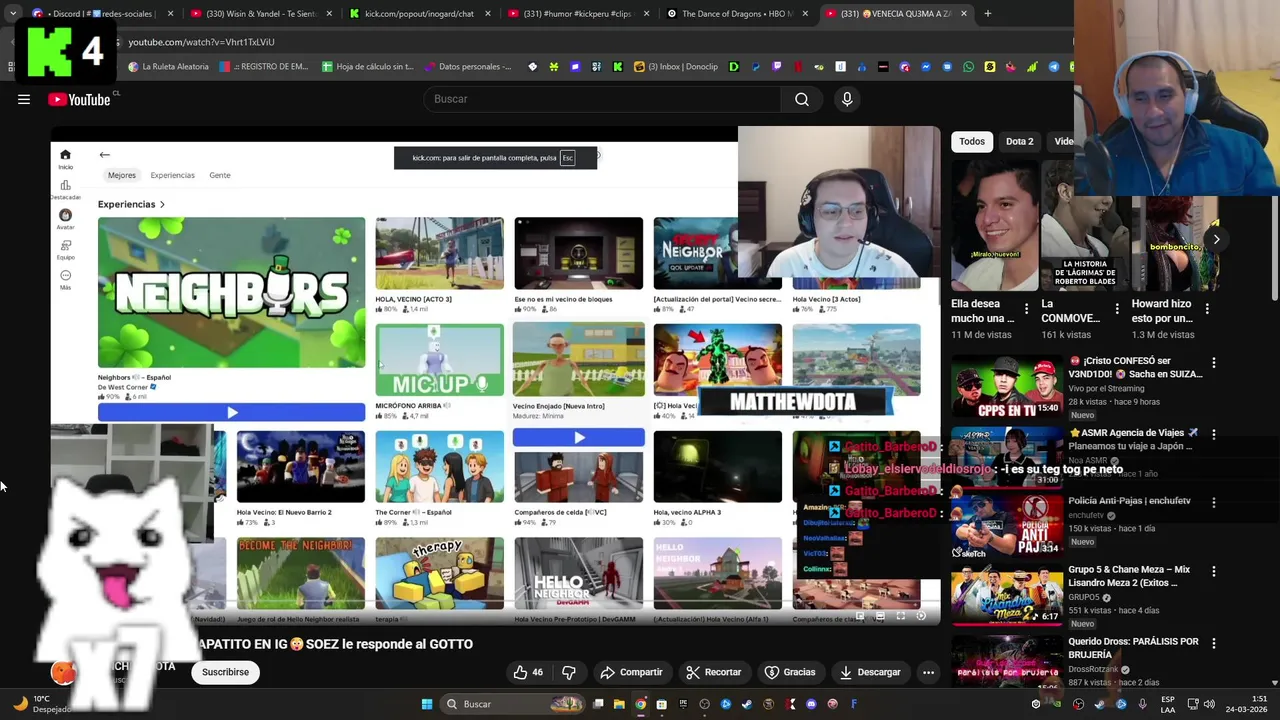Open Google Chrome from taskbar
Screen dimensions: 1280x720
pos(641,704)
